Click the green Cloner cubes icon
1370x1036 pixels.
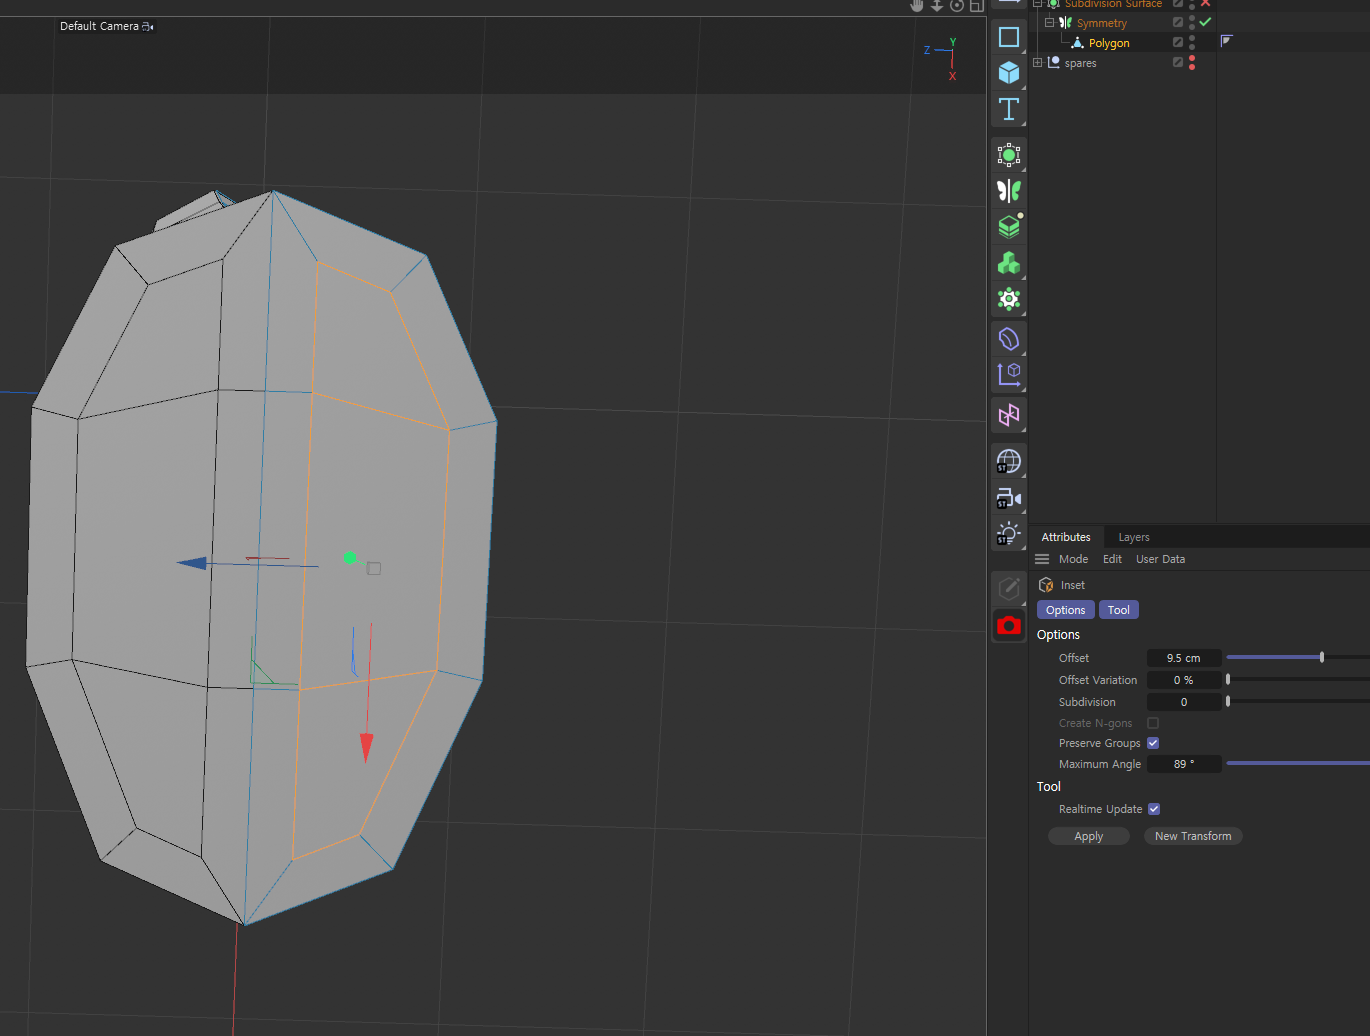[x=1009, y=263]
